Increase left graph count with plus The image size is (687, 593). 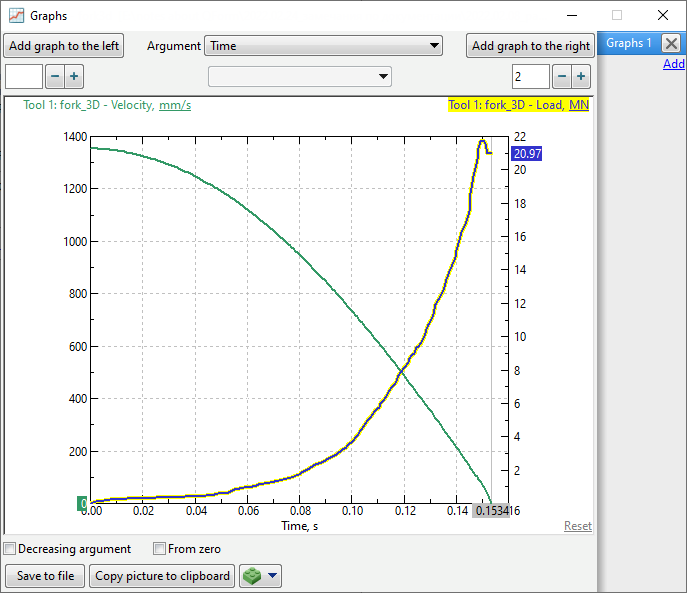[x=74, y=77]
